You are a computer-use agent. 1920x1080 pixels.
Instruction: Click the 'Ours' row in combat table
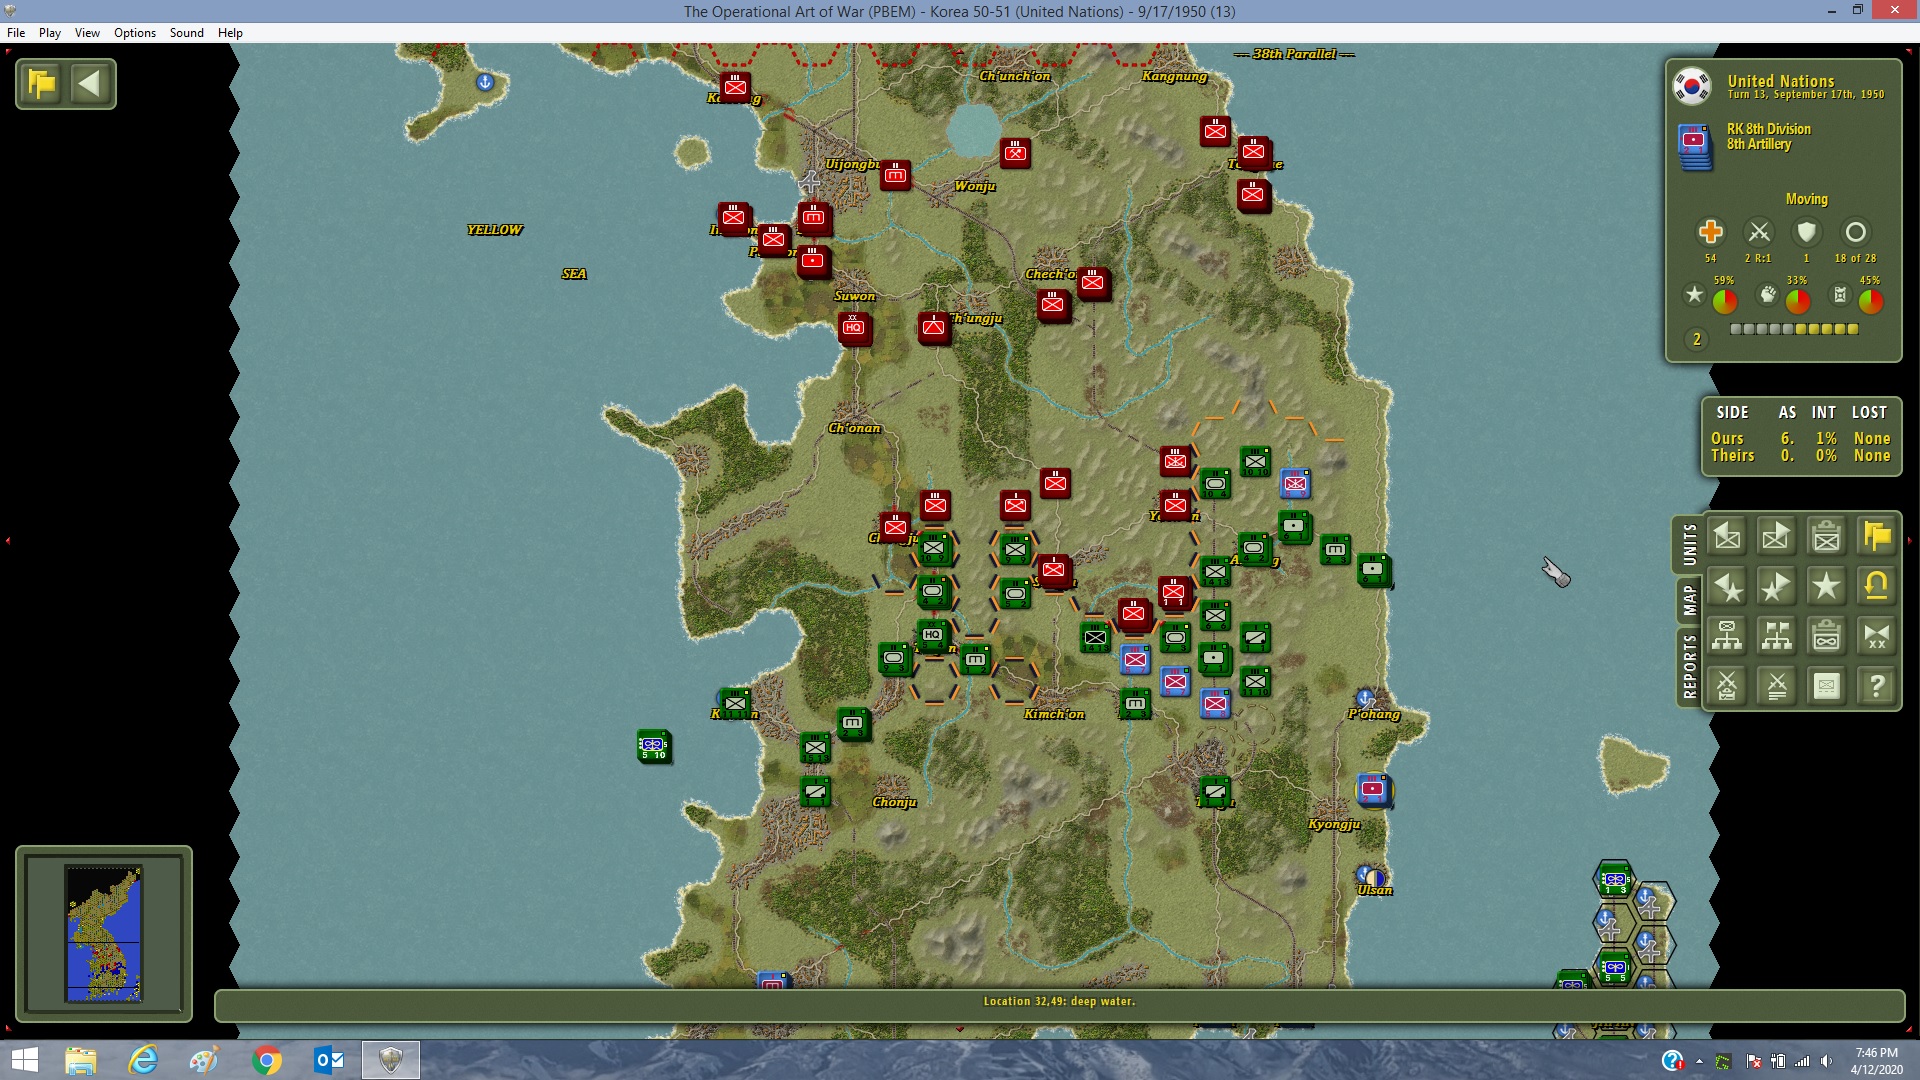tap(1800, 439)
